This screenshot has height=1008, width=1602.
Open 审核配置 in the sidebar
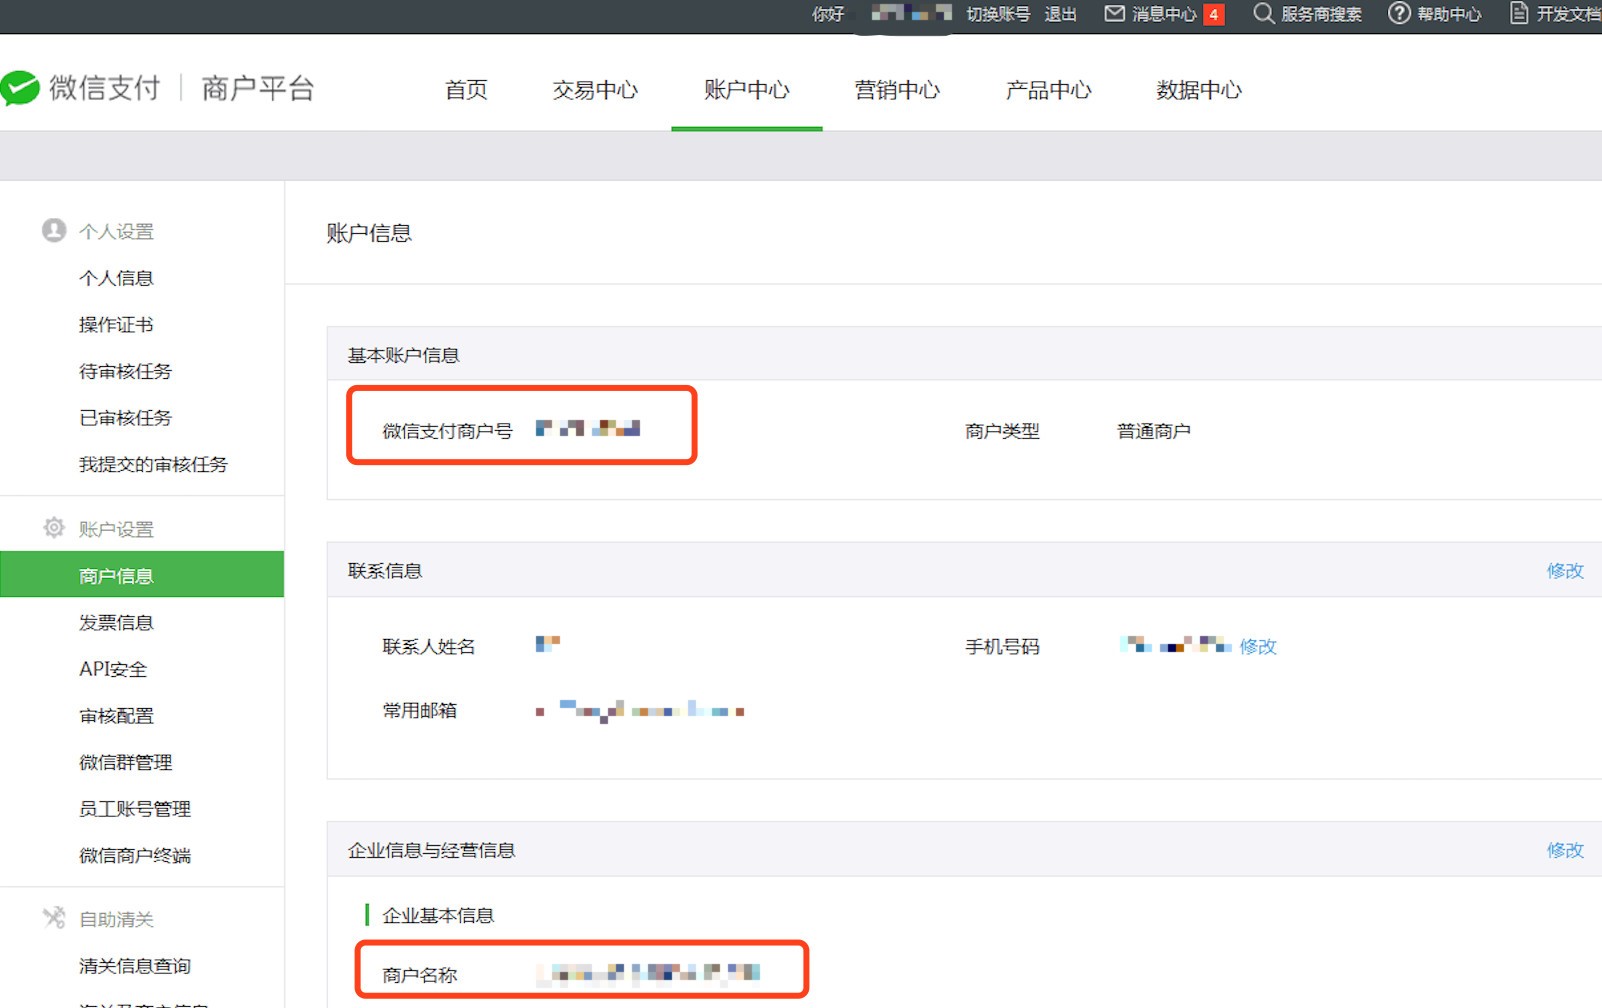116,715
